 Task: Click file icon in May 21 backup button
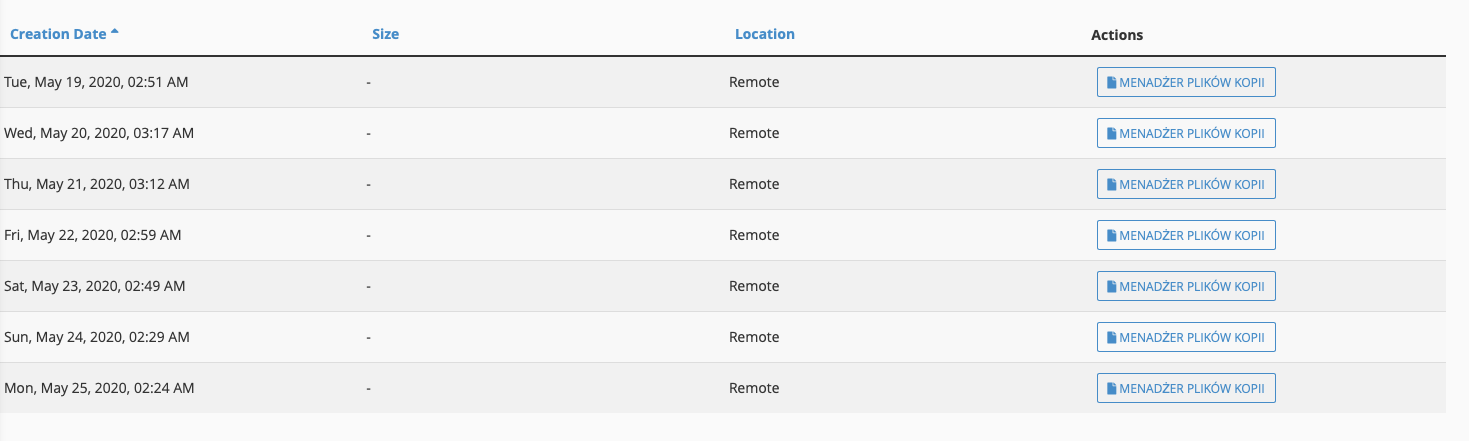1111,185
